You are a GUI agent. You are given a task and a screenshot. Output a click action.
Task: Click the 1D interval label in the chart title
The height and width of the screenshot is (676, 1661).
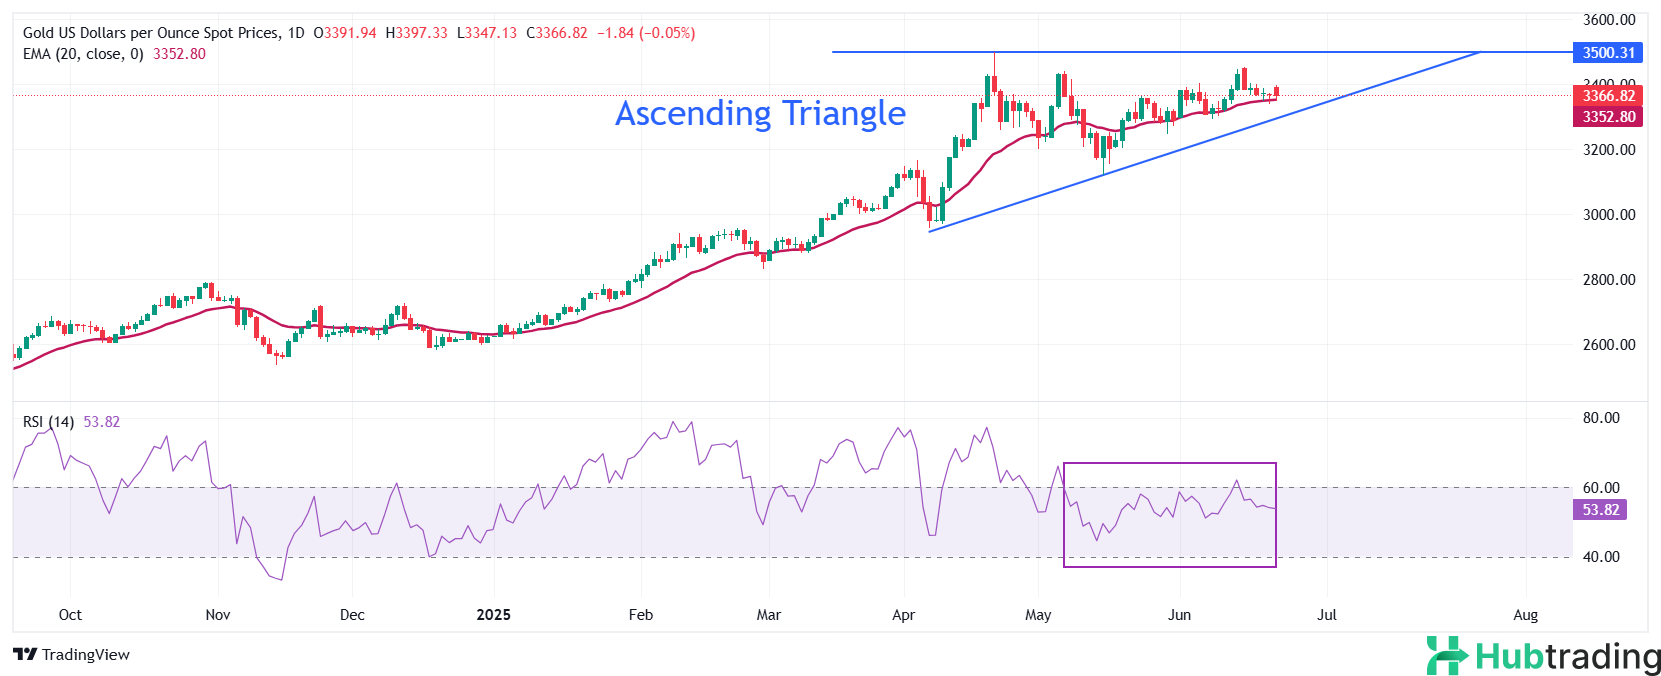295,33
